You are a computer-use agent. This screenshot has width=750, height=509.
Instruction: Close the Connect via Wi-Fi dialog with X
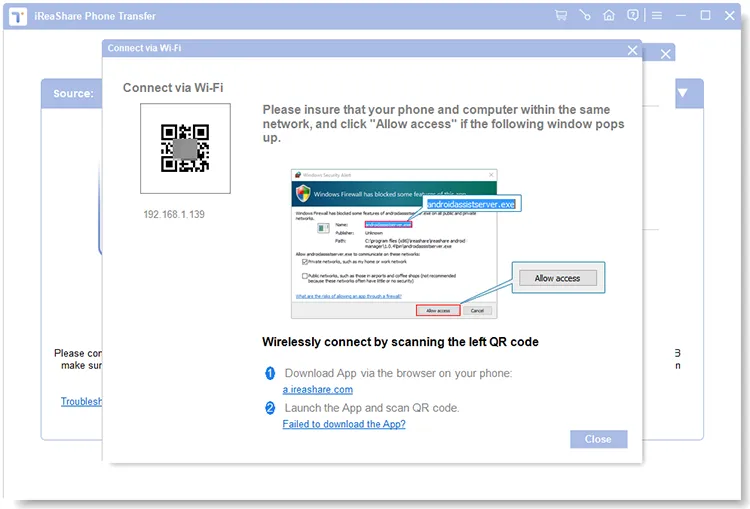pyautogui.click(x=632, y=50)
